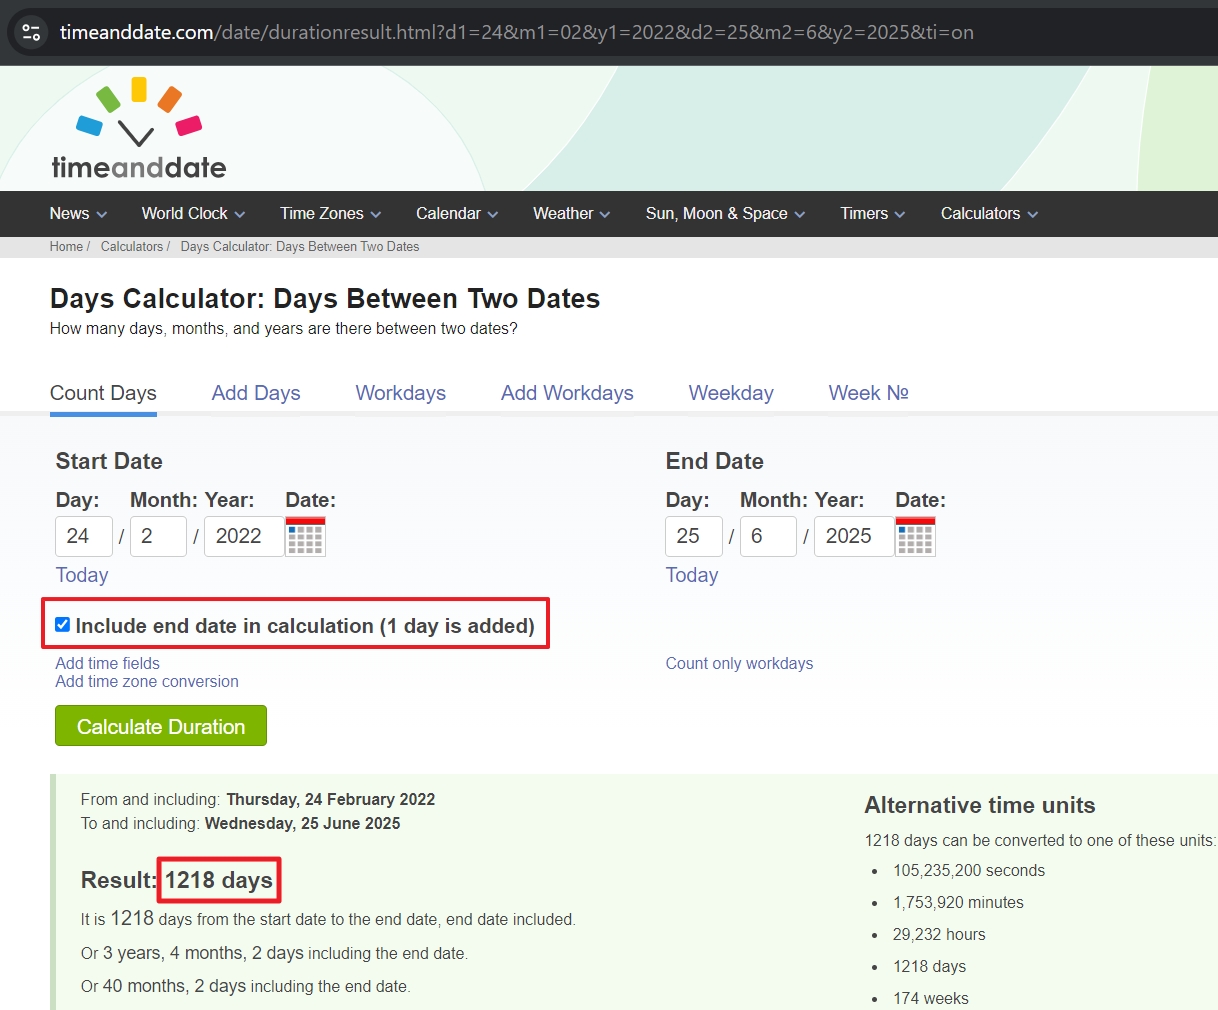
Task: Expand the Timers menu
Action: tap(872, 213)
